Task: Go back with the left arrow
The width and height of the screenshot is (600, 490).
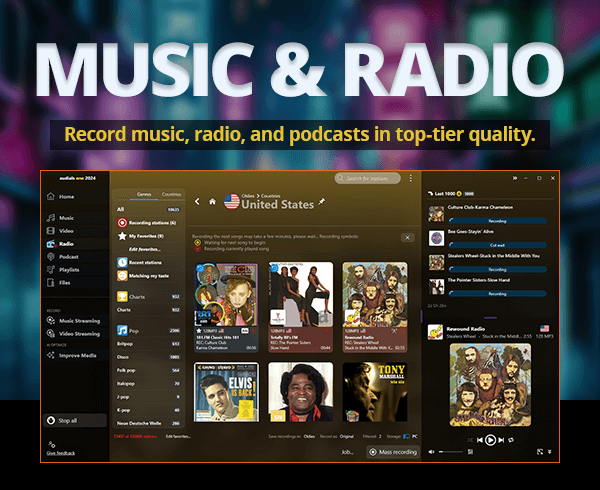Action: click(x=197, y=202)
